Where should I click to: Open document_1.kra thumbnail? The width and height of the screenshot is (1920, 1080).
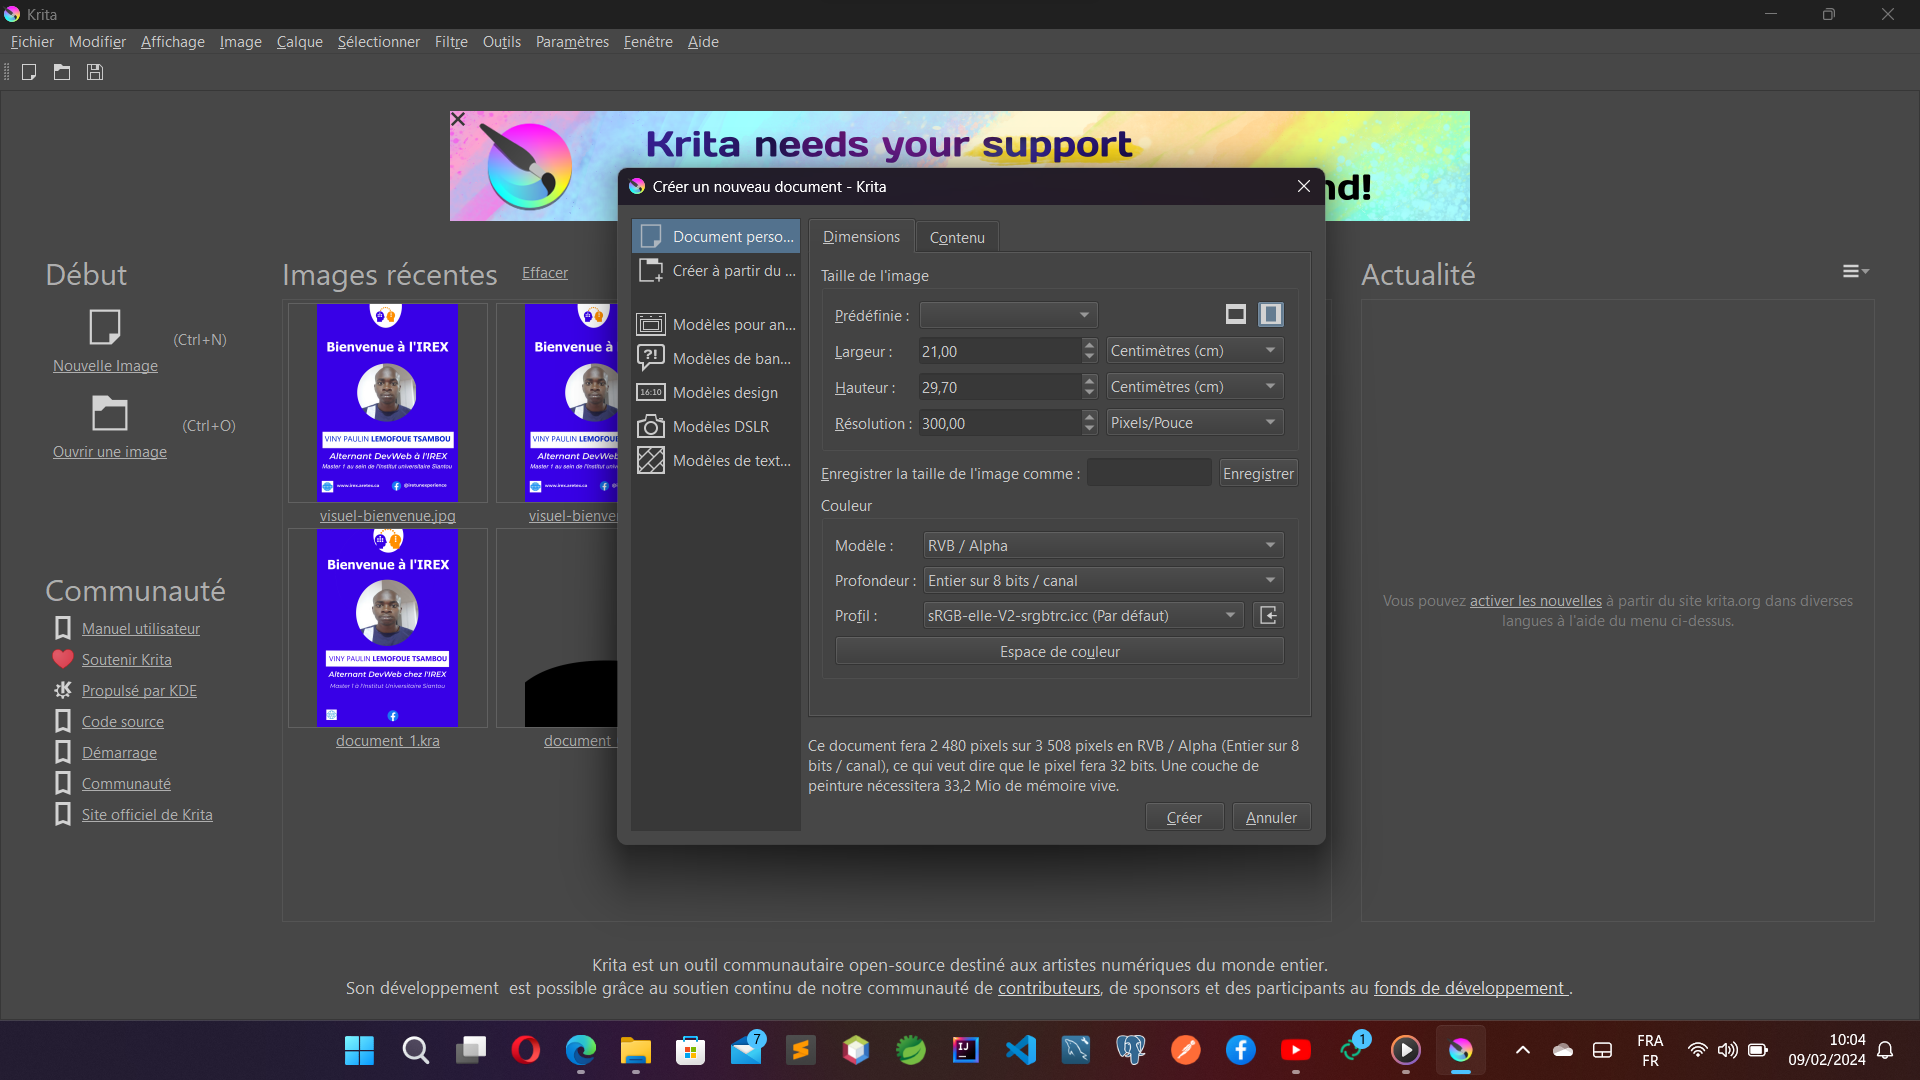388,628
